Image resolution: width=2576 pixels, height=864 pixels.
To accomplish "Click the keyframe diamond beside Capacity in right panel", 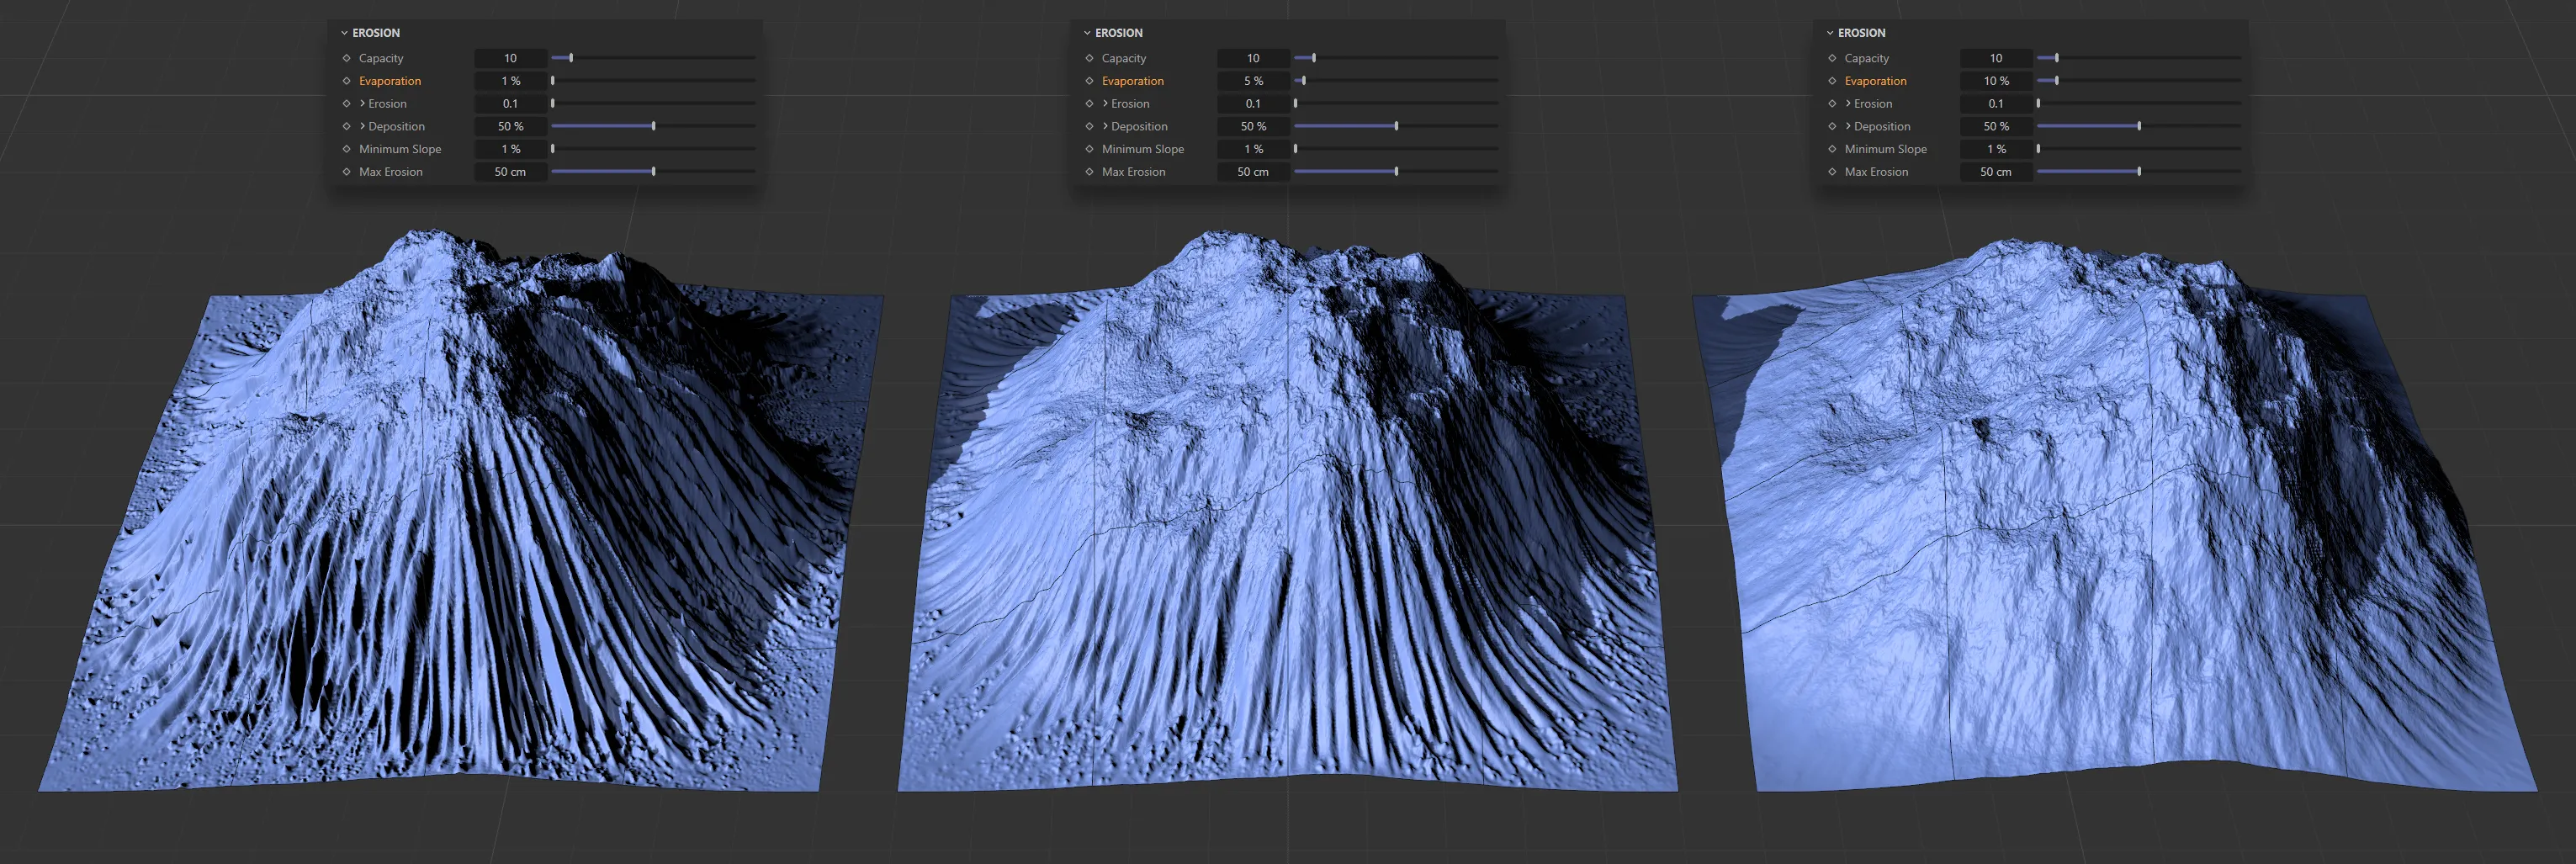I will click(1831, 57).
